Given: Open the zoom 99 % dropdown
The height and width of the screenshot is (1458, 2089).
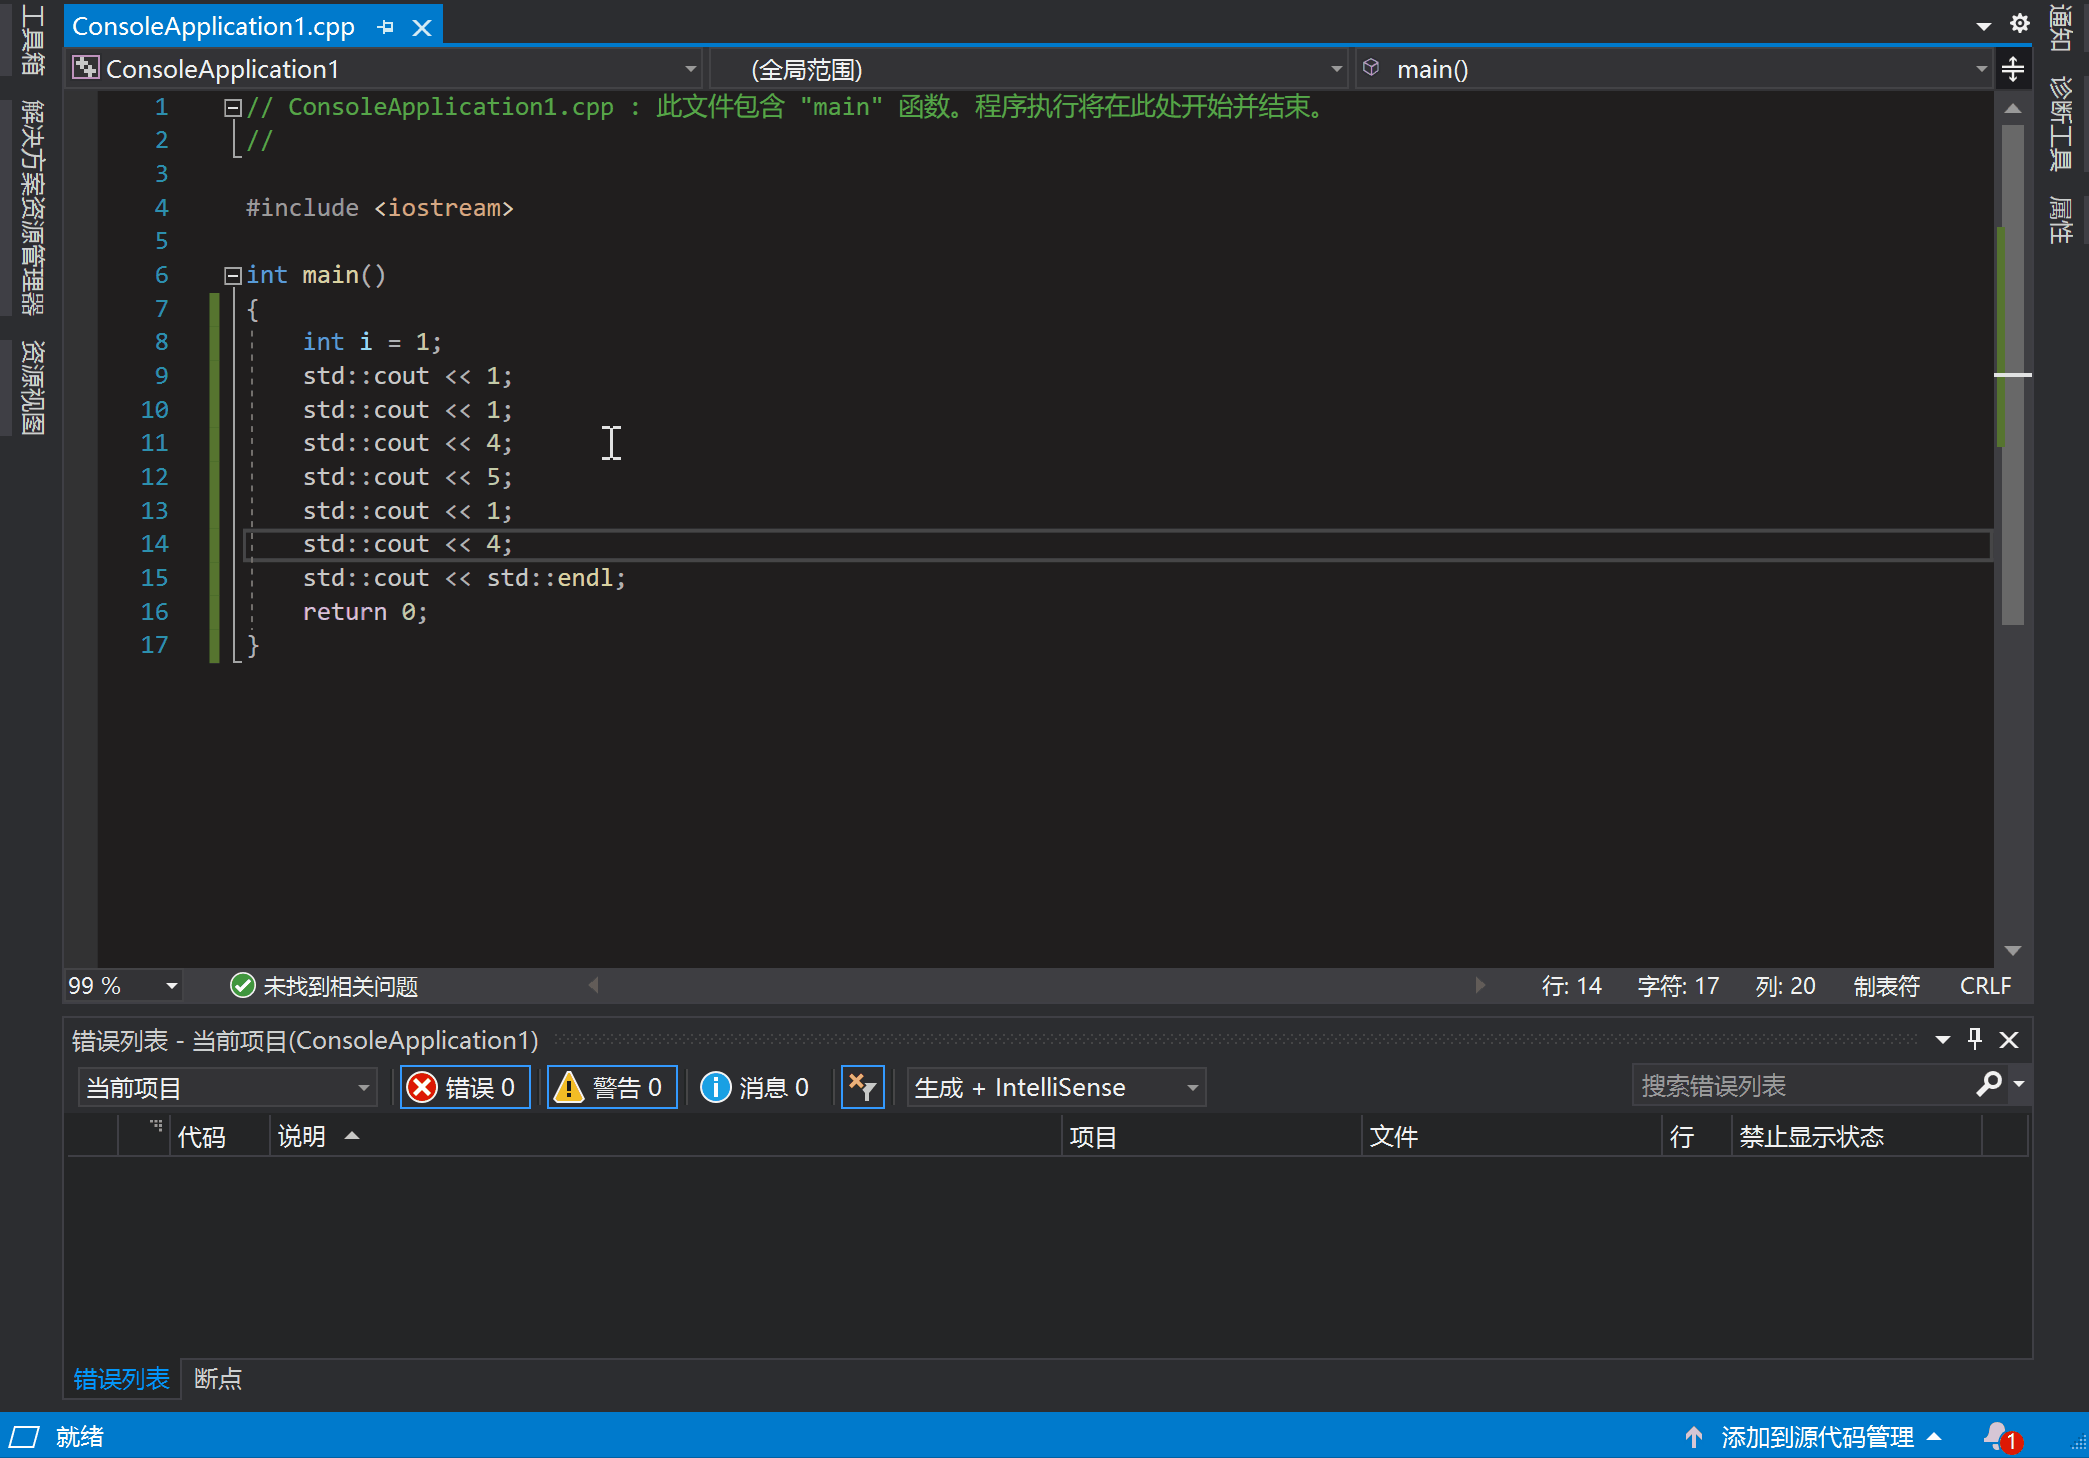Looking at the screenshot, I should point(171,986).
